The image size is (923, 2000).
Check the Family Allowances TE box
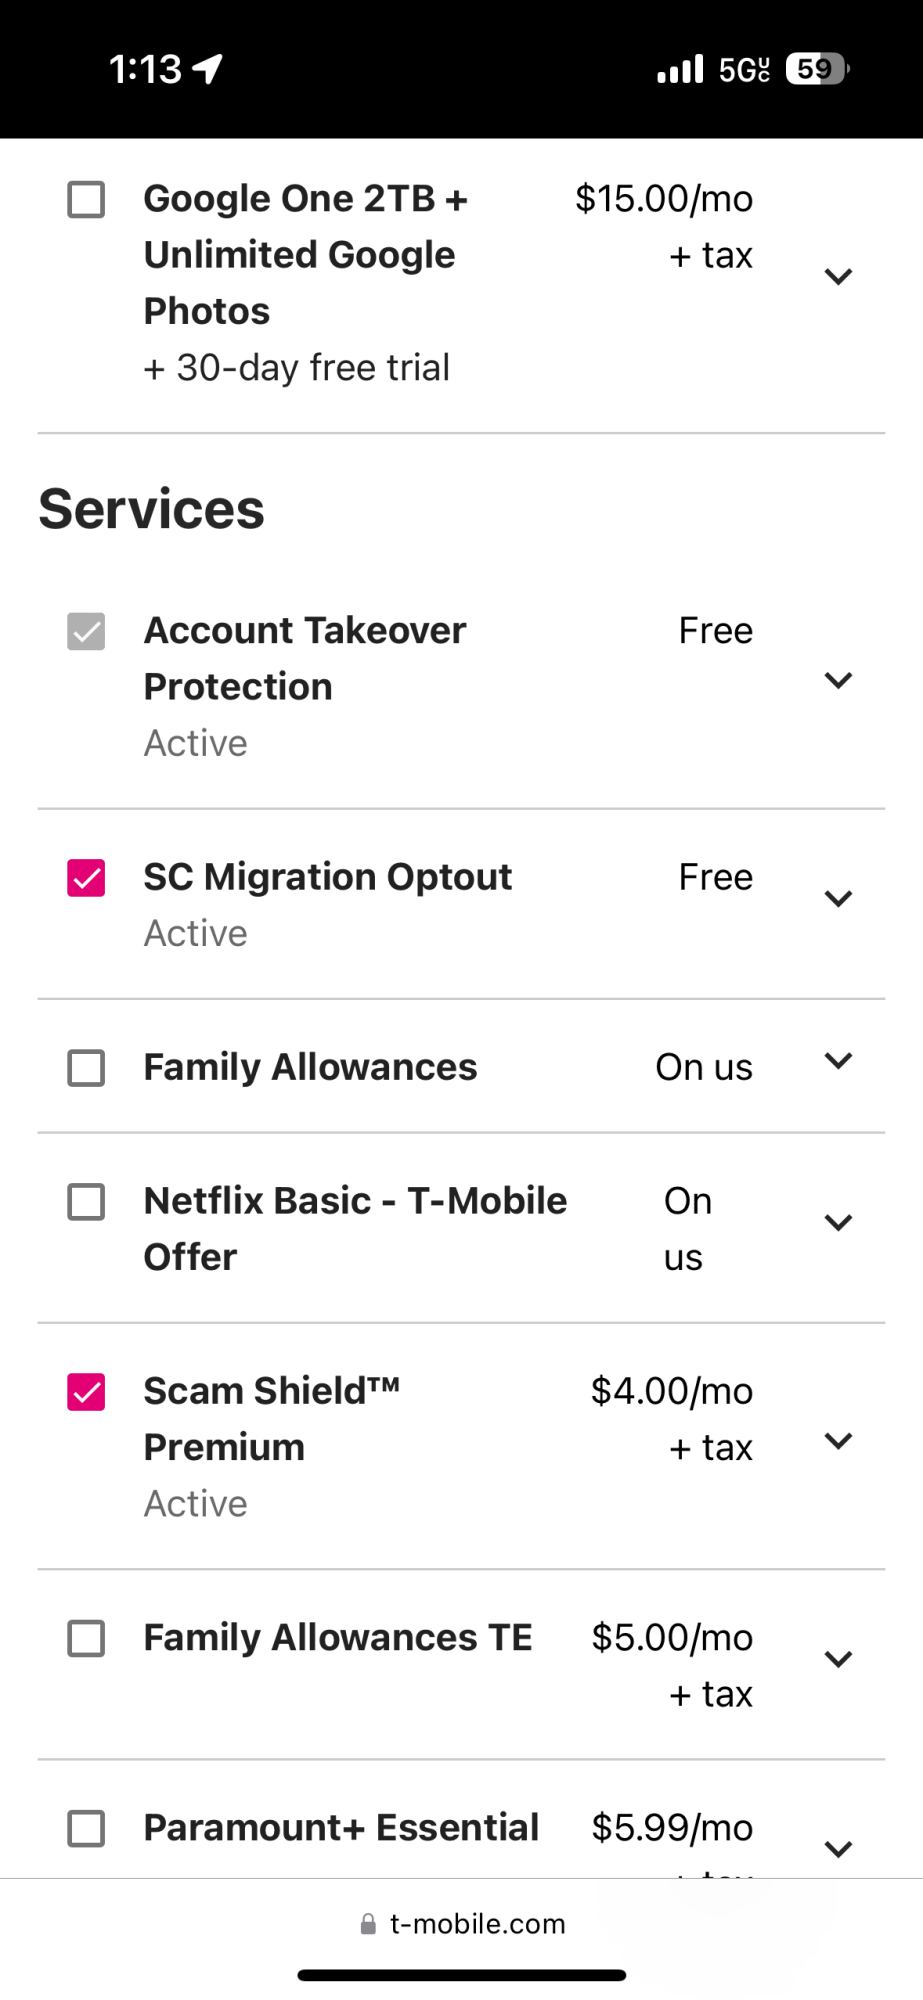pos(86,1638)
